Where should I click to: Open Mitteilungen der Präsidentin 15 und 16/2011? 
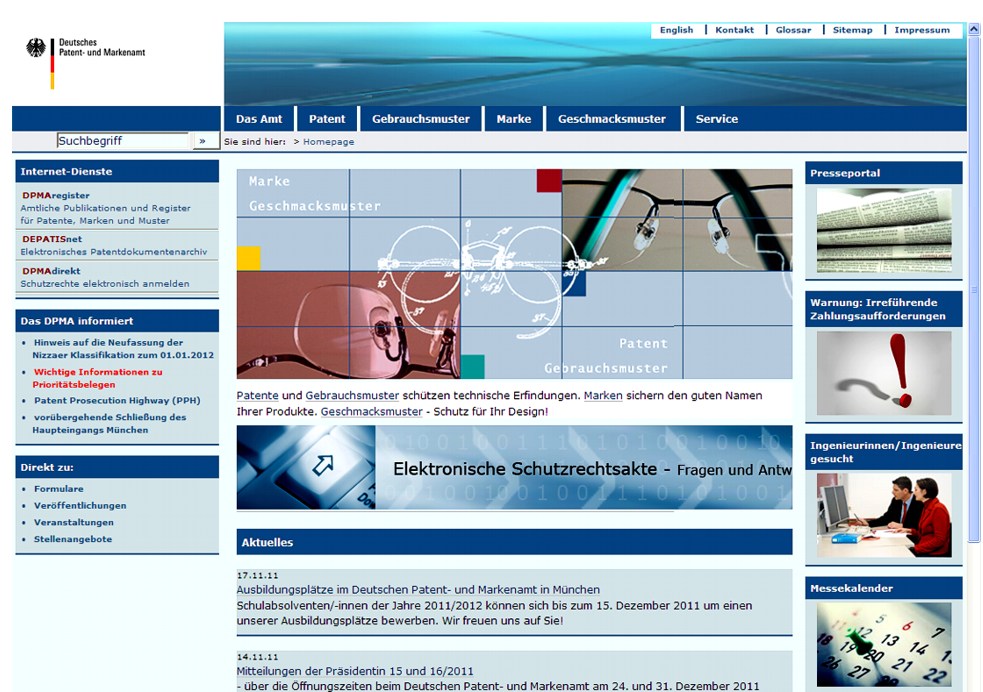(355, 671)
